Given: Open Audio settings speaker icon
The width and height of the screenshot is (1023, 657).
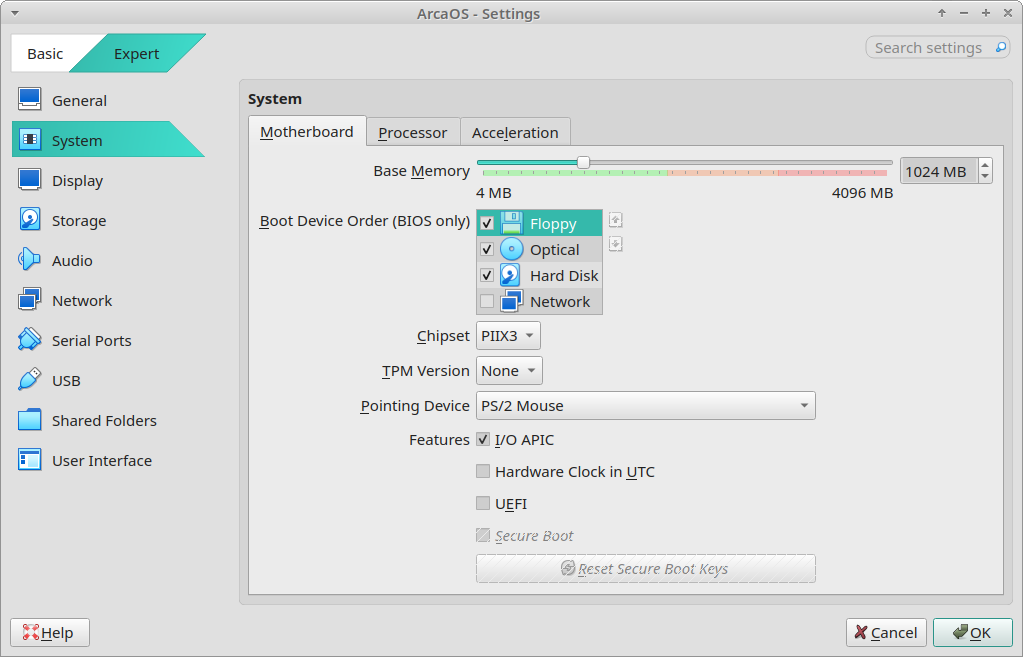Looking at the screenshot, I should click(x=29, y=260).
